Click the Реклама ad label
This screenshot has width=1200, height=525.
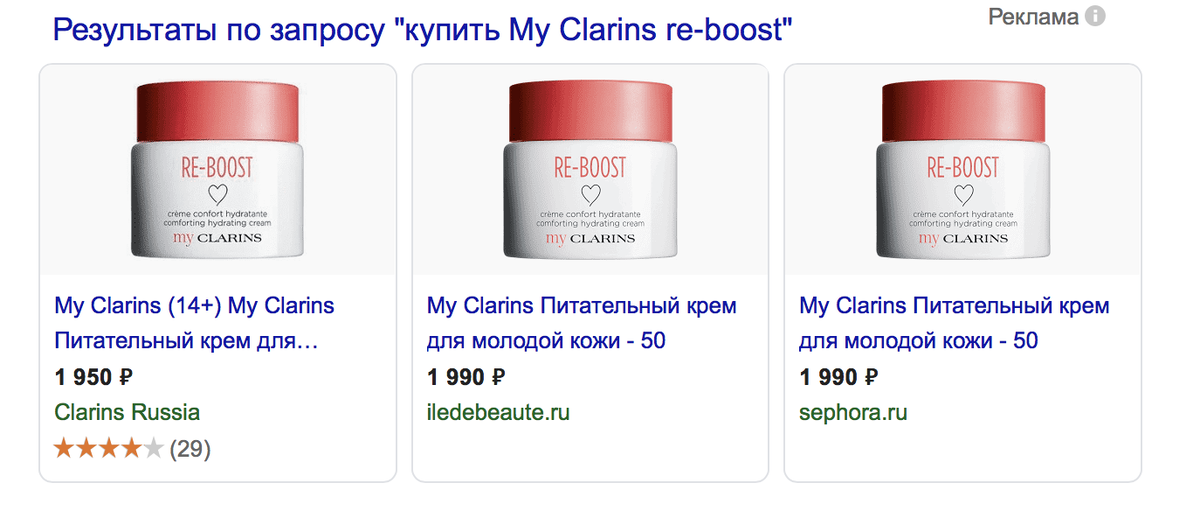click(x=1033, y=17)
